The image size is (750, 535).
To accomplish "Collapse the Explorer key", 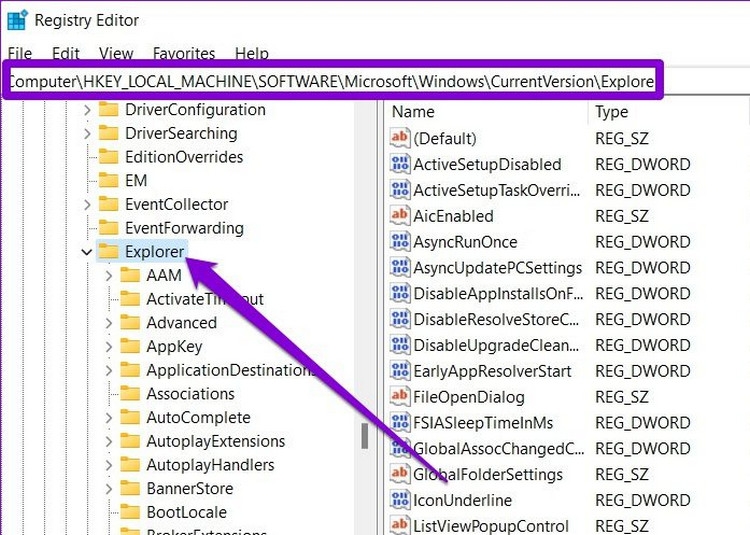I will point(87,252).
